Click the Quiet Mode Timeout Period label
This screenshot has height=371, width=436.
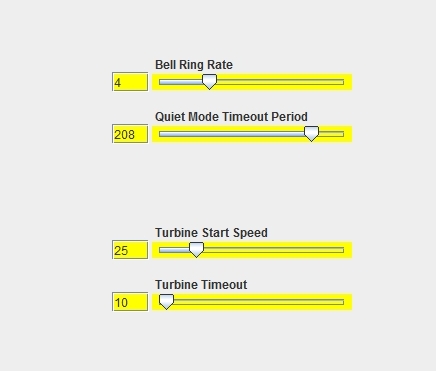[231, 117]
